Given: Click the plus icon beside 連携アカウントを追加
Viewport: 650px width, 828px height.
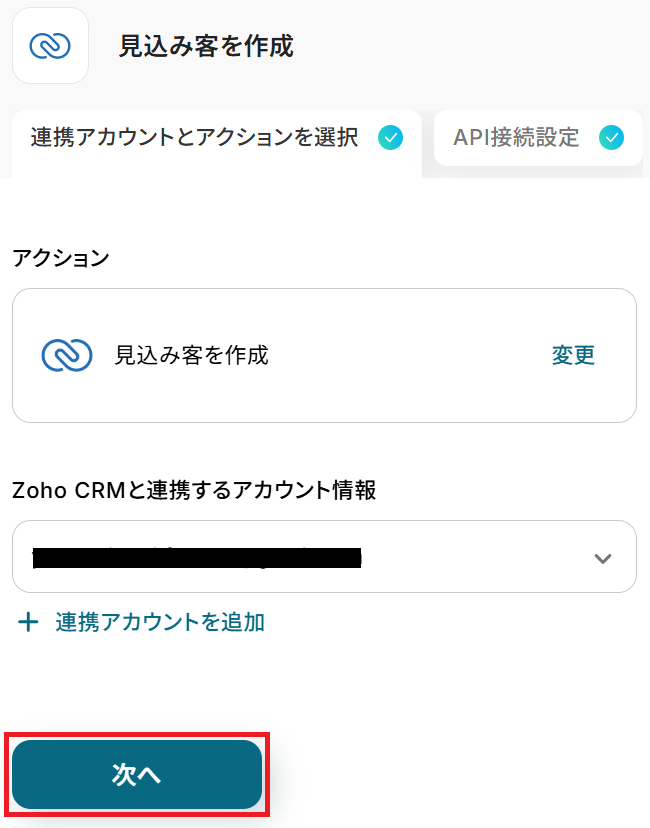Looking at the screenshot, I should click(x=29, y=622).
